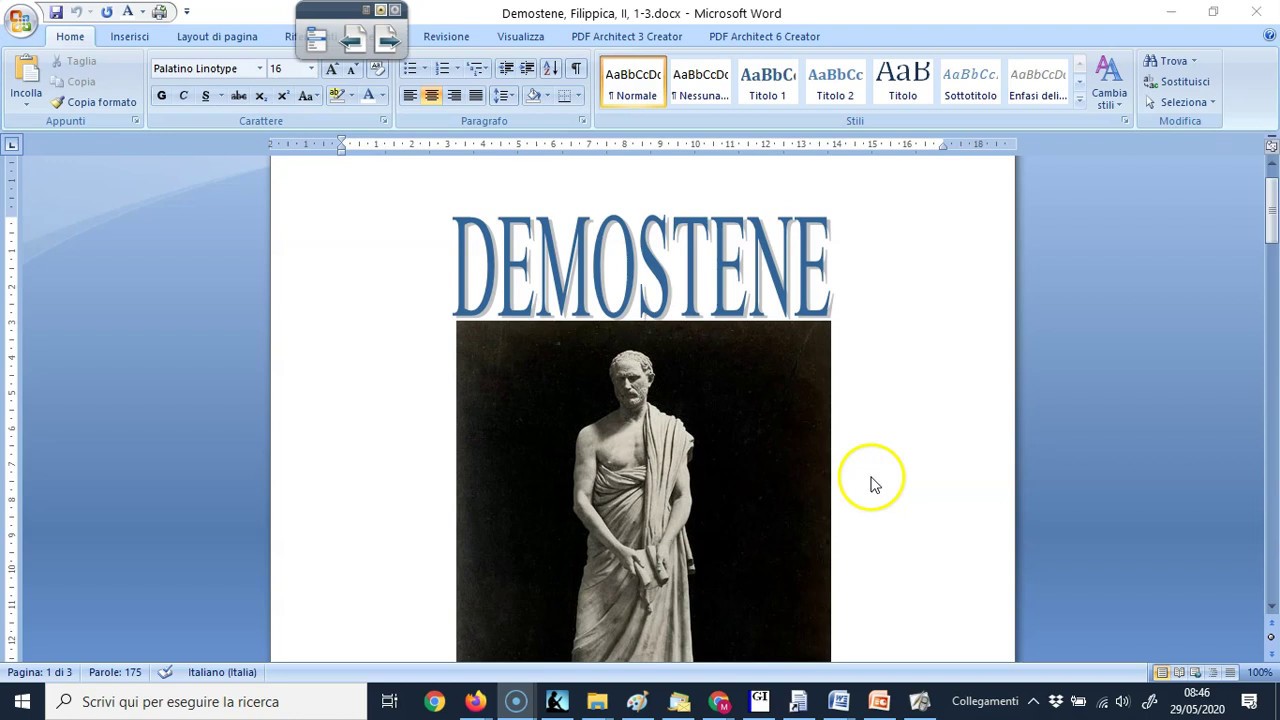Image resolution: width=1280 pixels, height=720 pixels.
Task: Click Parole: 175 word count
Action: pos(115,672)
